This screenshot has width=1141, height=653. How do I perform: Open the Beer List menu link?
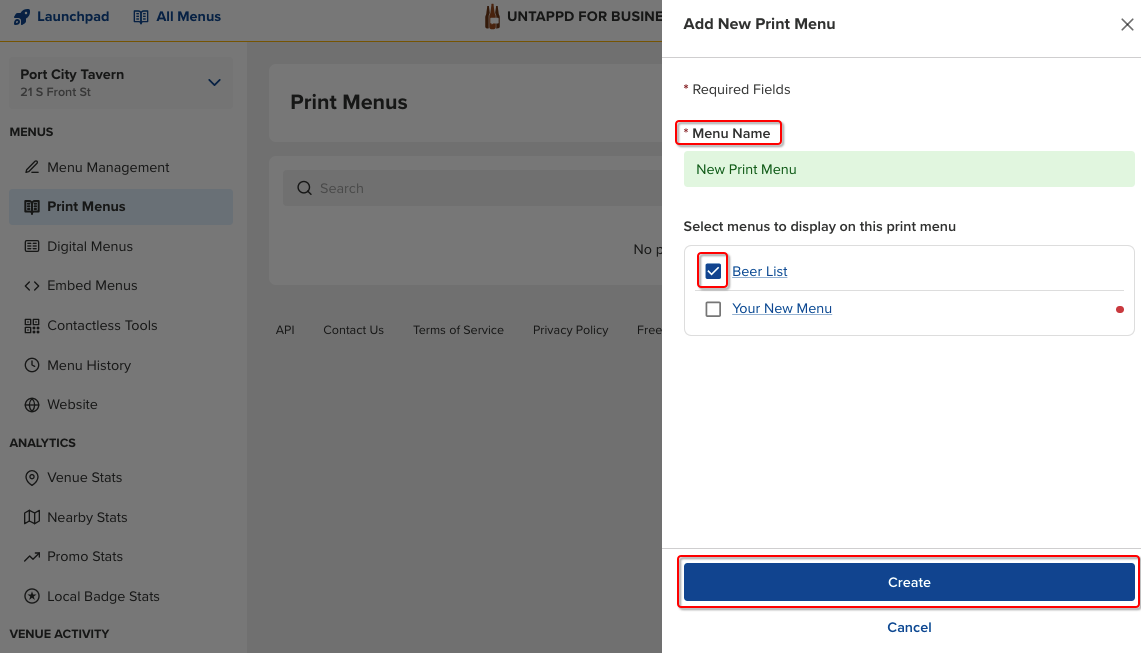(x=760, y=272)
